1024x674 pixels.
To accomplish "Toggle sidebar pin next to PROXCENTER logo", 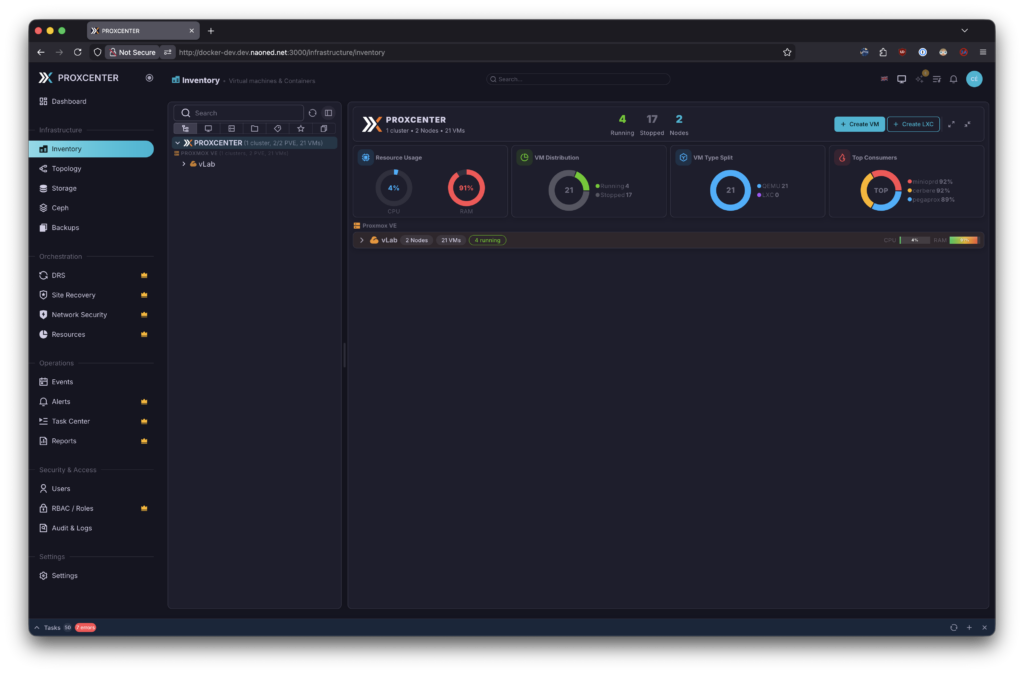I will 149,78.
